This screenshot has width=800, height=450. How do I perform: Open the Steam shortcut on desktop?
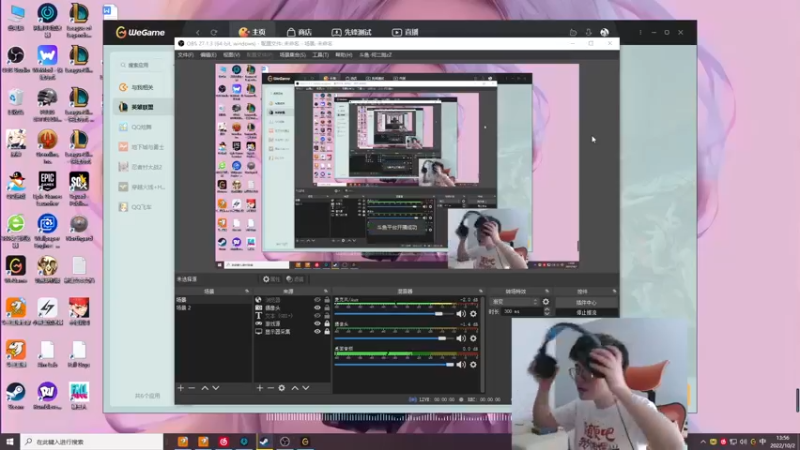click(16, 396)
